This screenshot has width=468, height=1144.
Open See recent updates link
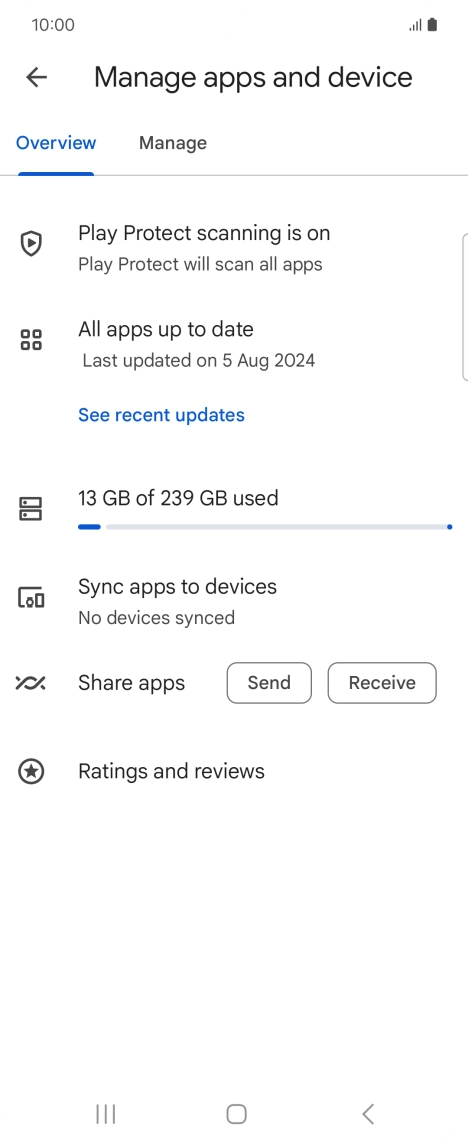tap(161, 415)
